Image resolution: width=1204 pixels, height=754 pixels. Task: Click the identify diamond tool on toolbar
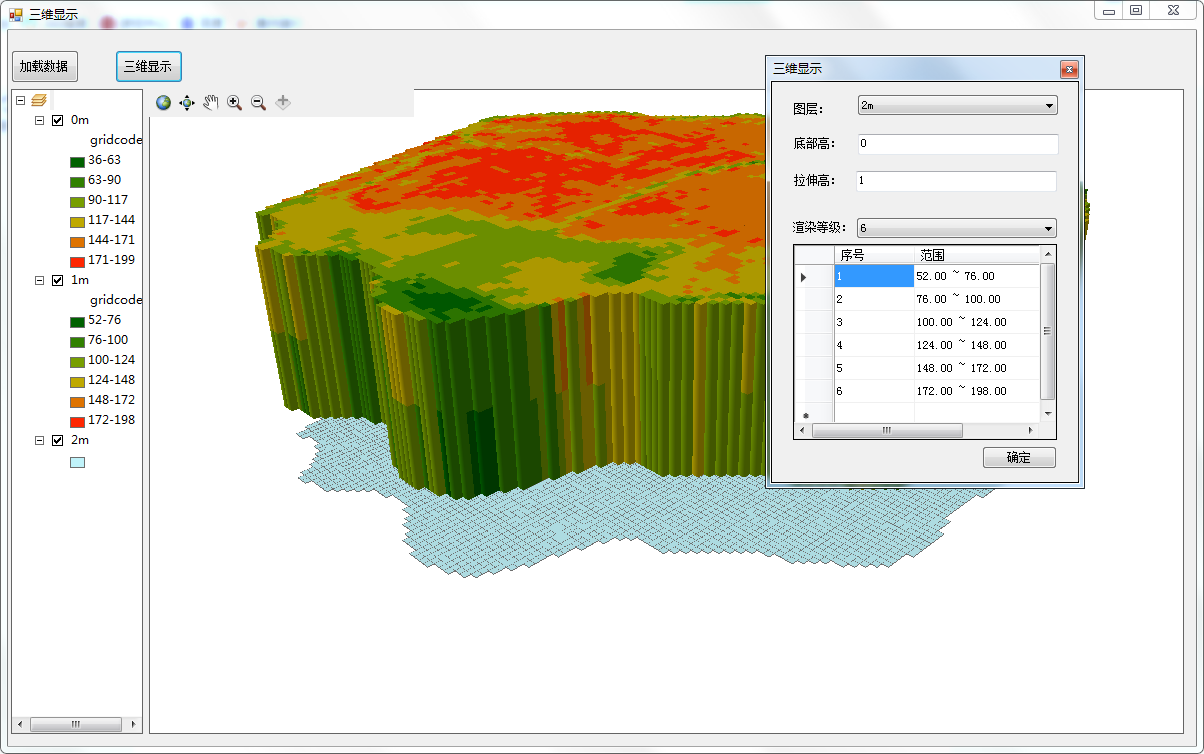pos(283,102)
